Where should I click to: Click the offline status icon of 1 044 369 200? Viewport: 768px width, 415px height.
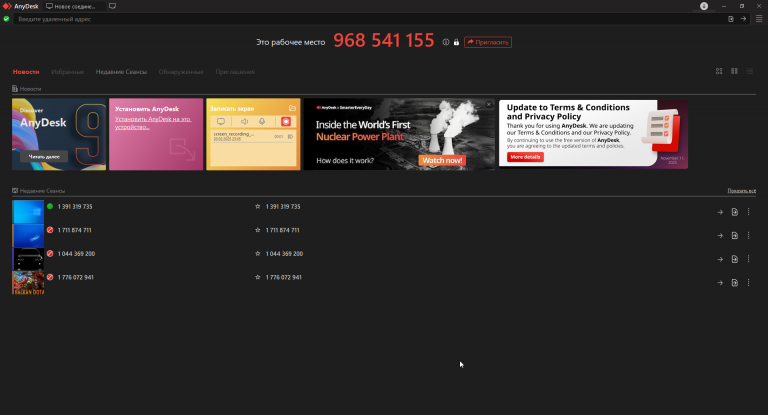click(x=50, y=253)
